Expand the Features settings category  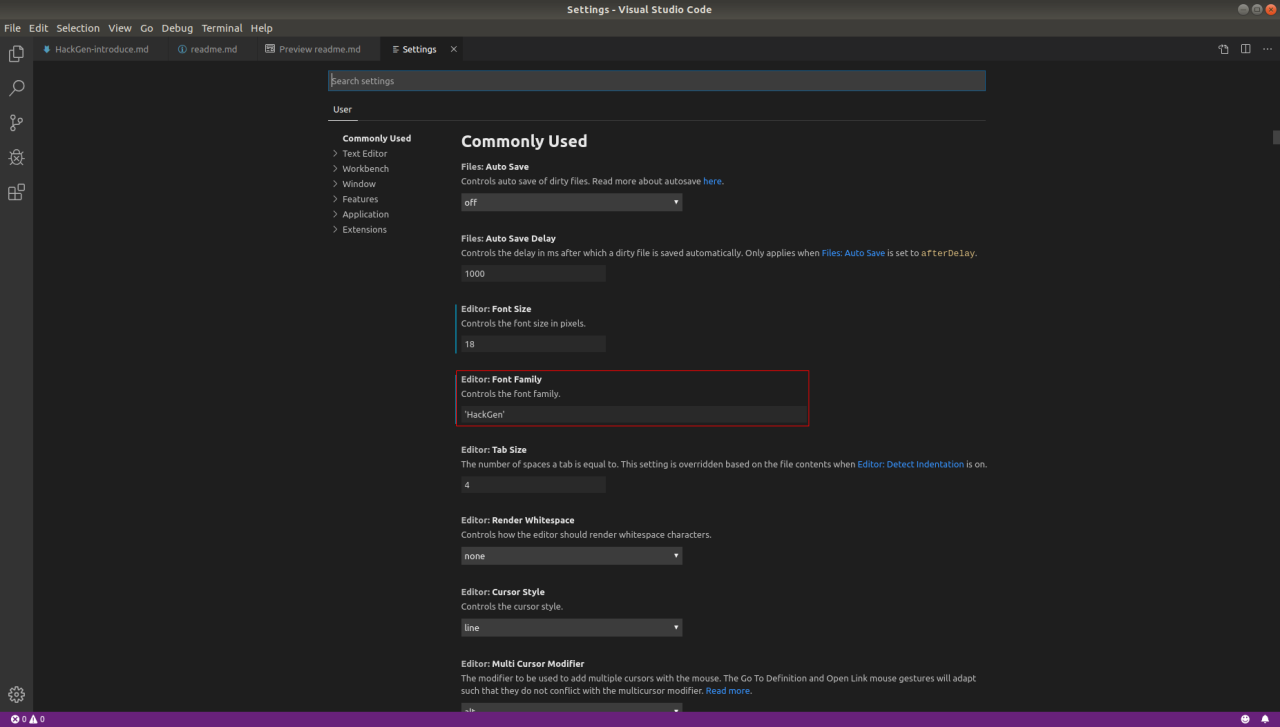[x=360, y=199]
